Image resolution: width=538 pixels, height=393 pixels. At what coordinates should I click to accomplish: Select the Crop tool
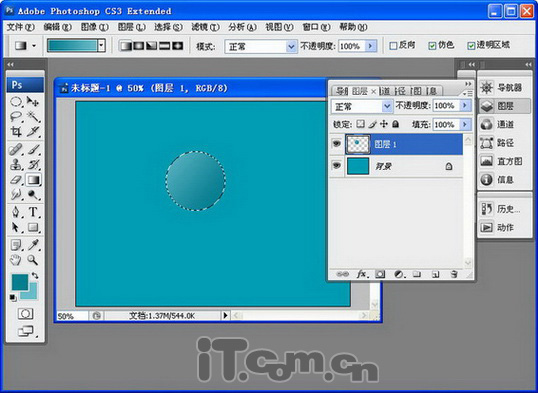16,131
